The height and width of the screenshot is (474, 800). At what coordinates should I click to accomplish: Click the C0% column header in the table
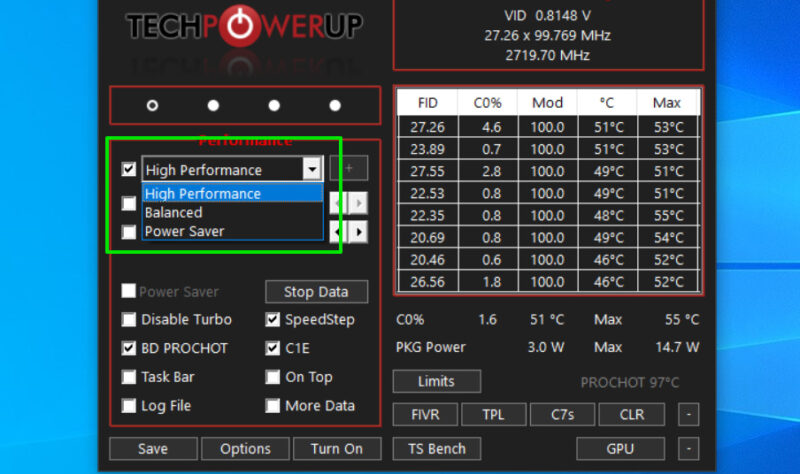pyautogui.click(x=487, y=103)
